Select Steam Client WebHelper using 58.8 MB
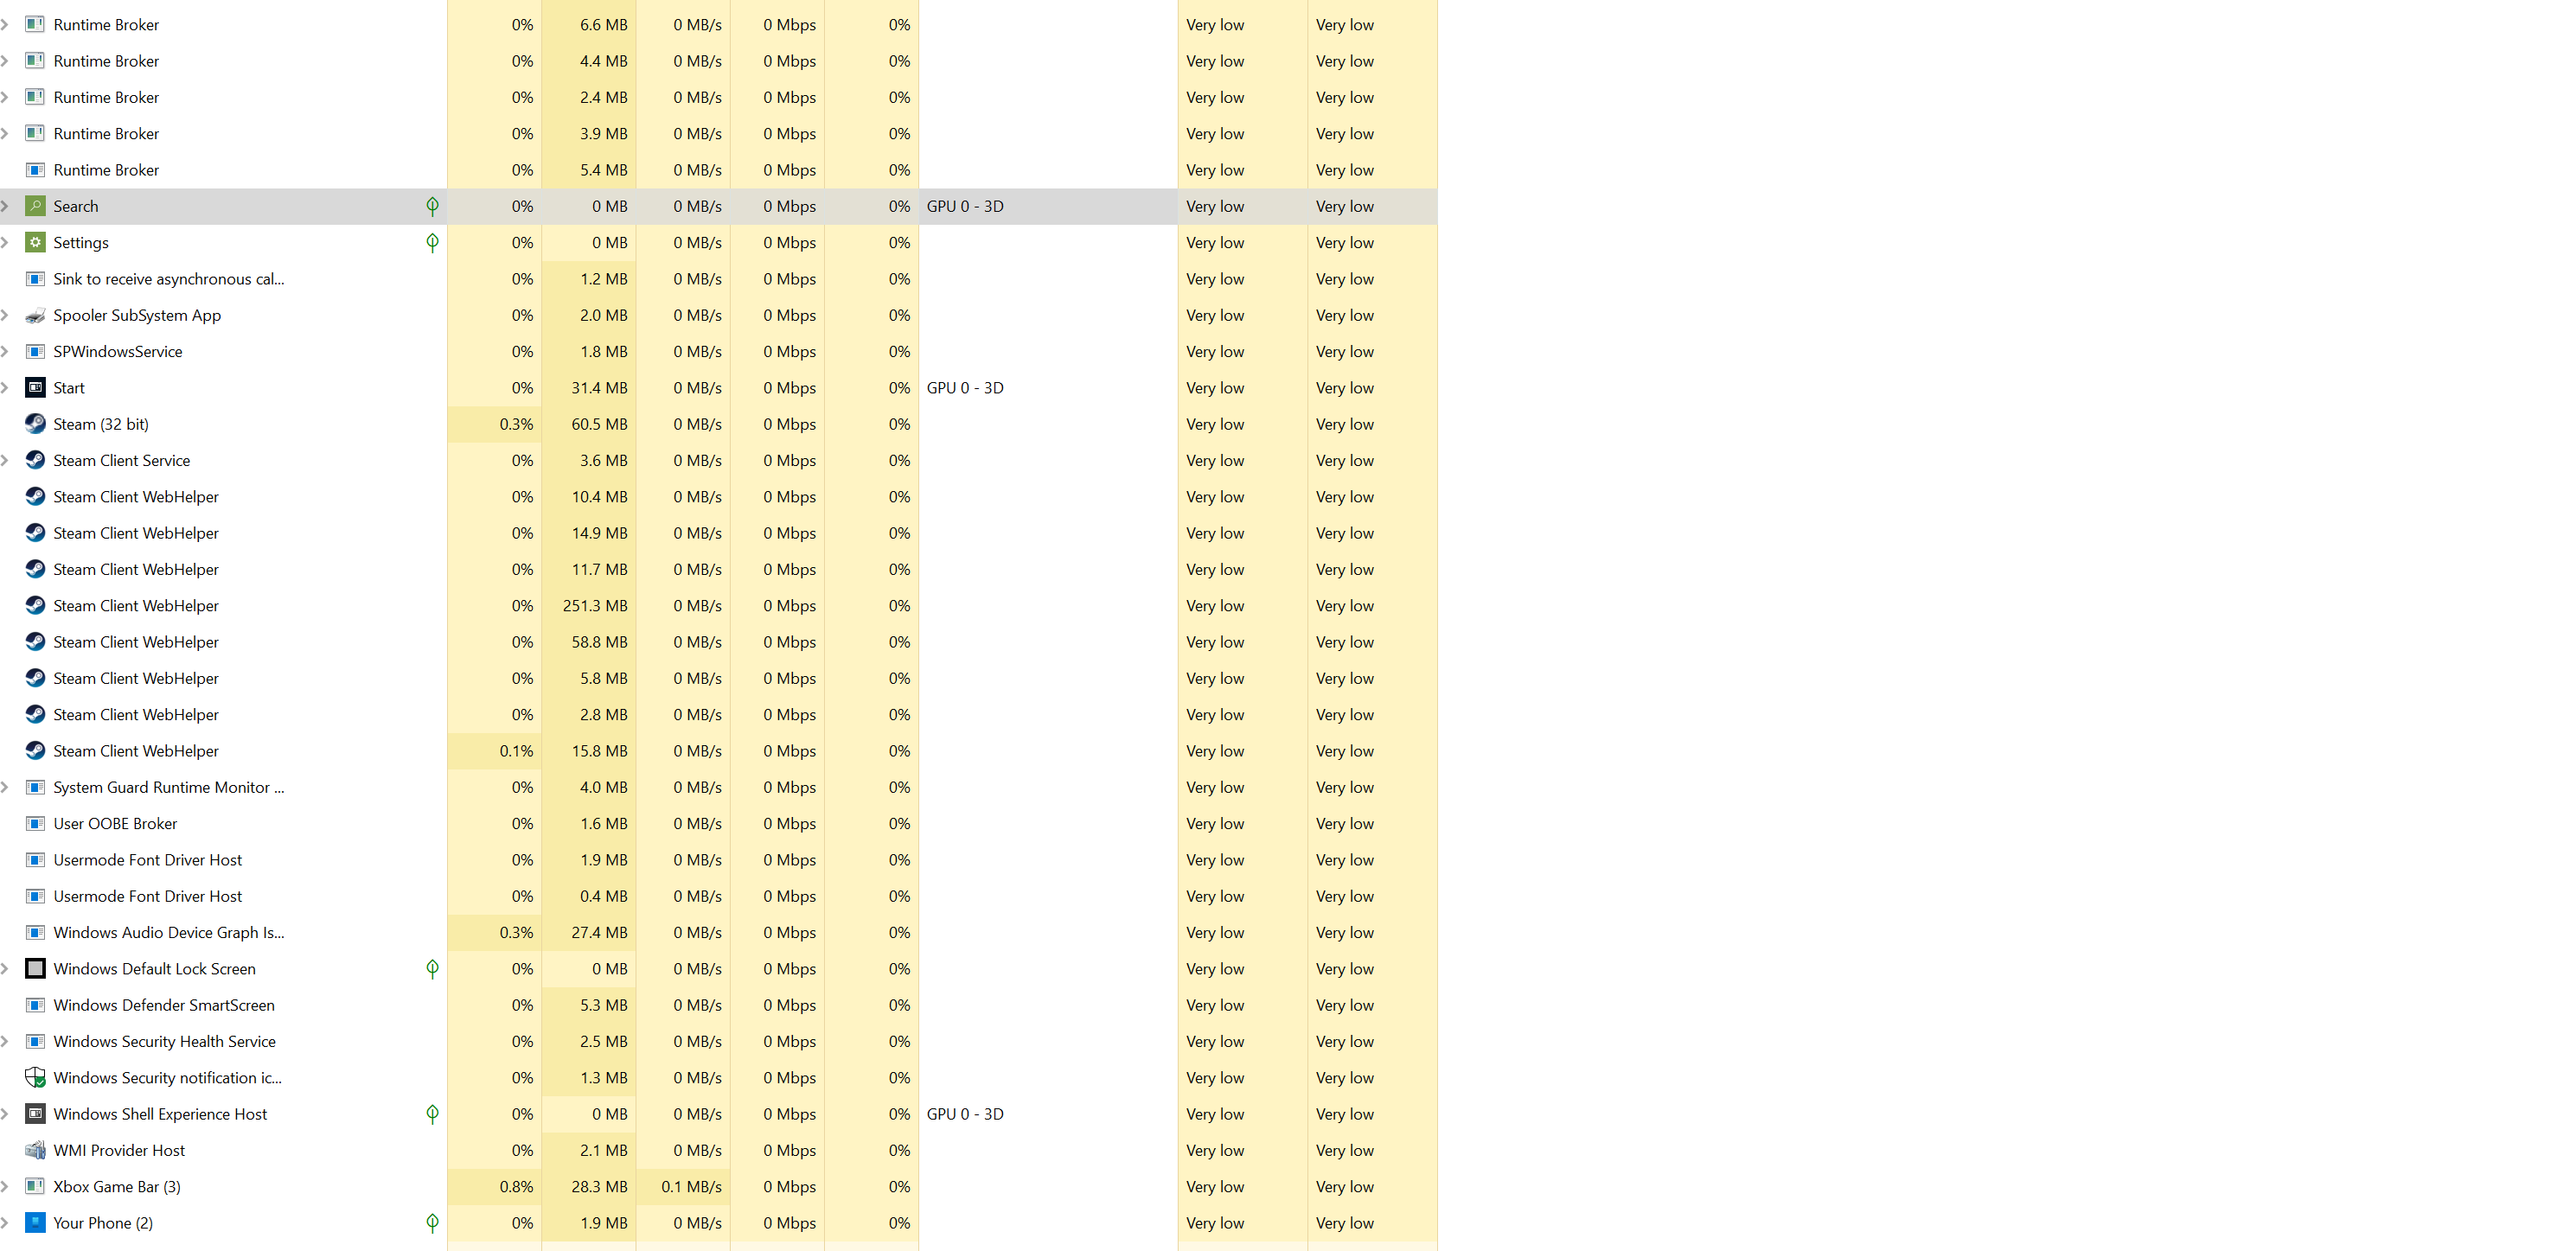The width and height of the screenshot is (2576, 1251). 136,642
